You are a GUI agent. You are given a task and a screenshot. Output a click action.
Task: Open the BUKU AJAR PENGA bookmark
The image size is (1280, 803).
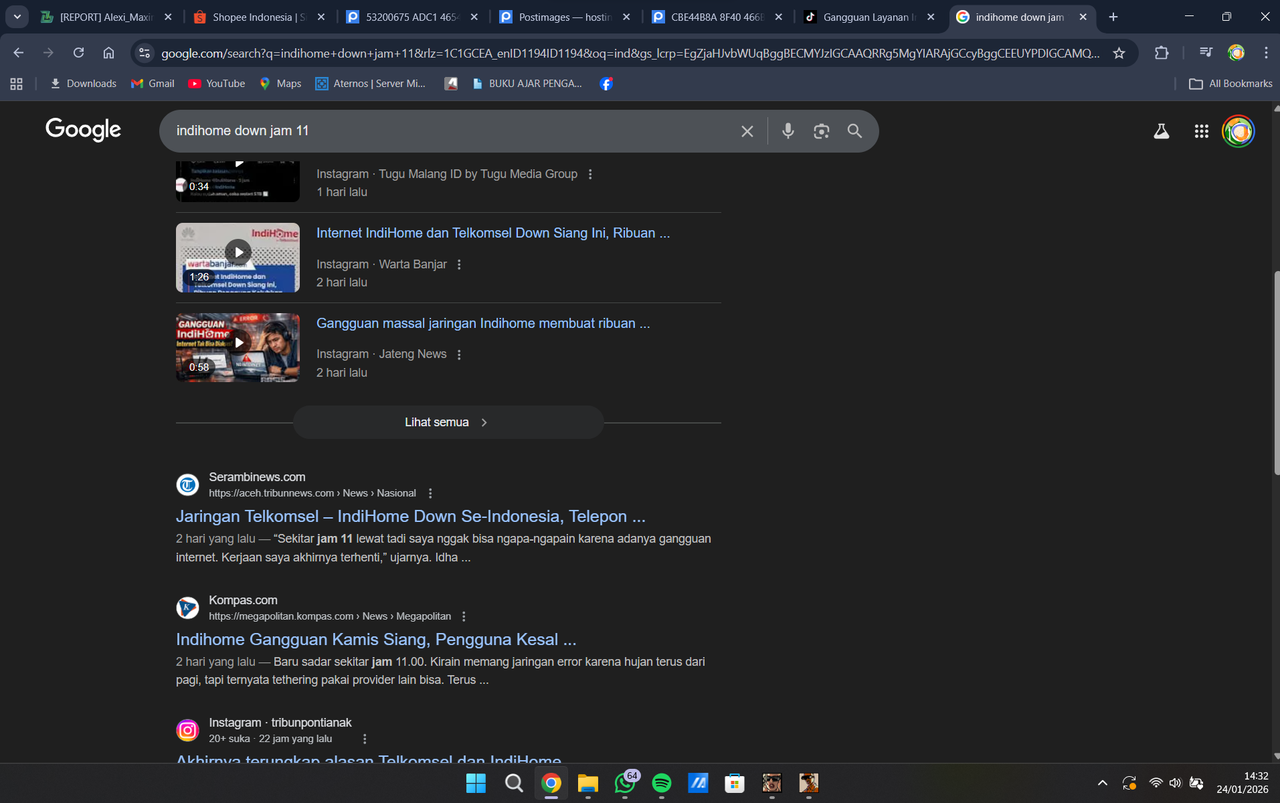click(x=527, y=84)
